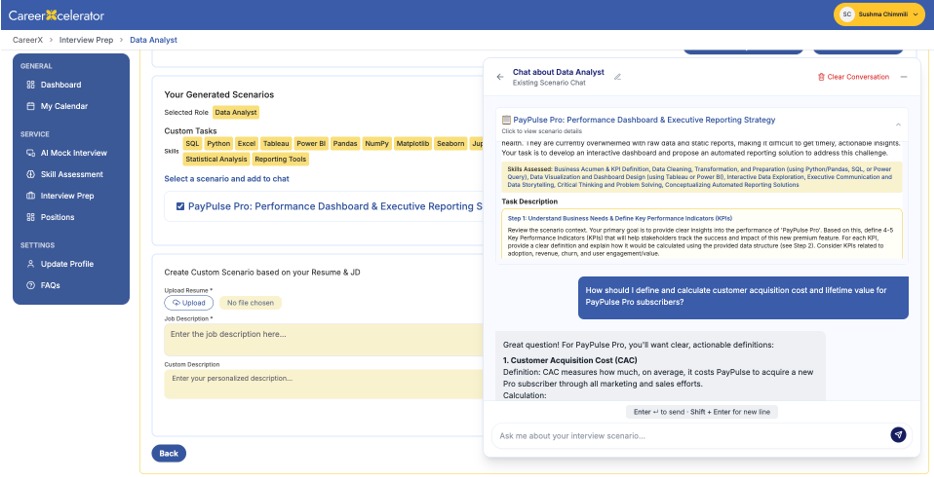The width and height of the screenshot is (934, 477).
Task: Click the Your Generated Scenarios heading
Action: point(219,95)
